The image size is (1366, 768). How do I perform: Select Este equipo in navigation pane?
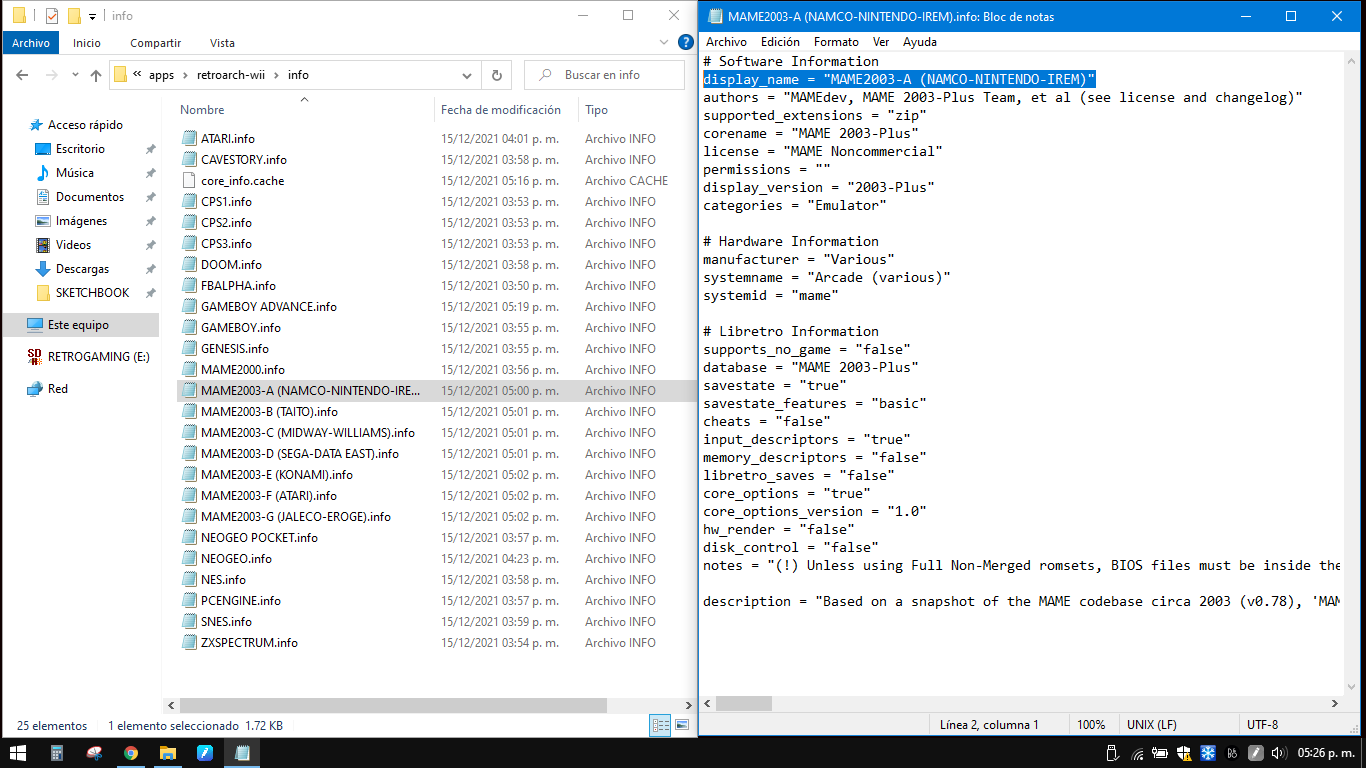(x=78, y=325)
